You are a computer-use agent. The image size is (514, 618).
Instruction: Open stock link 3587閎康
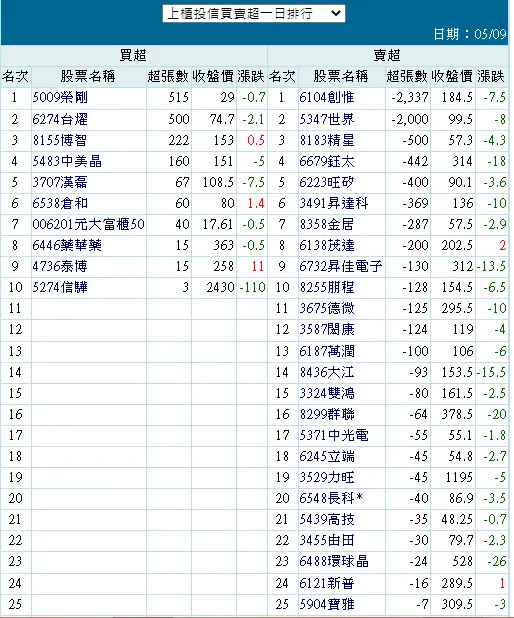[327, 329]
